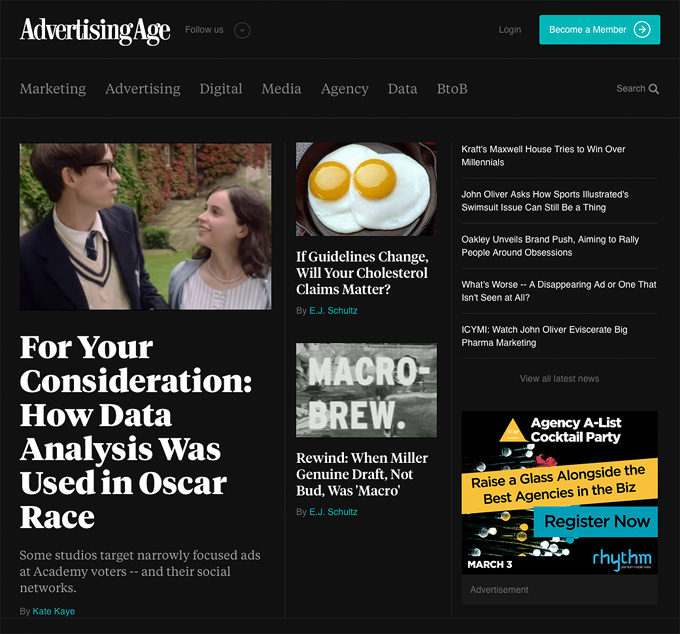Click Register Now in the ad
Screen dimensions: 680x634
(596, 521)
